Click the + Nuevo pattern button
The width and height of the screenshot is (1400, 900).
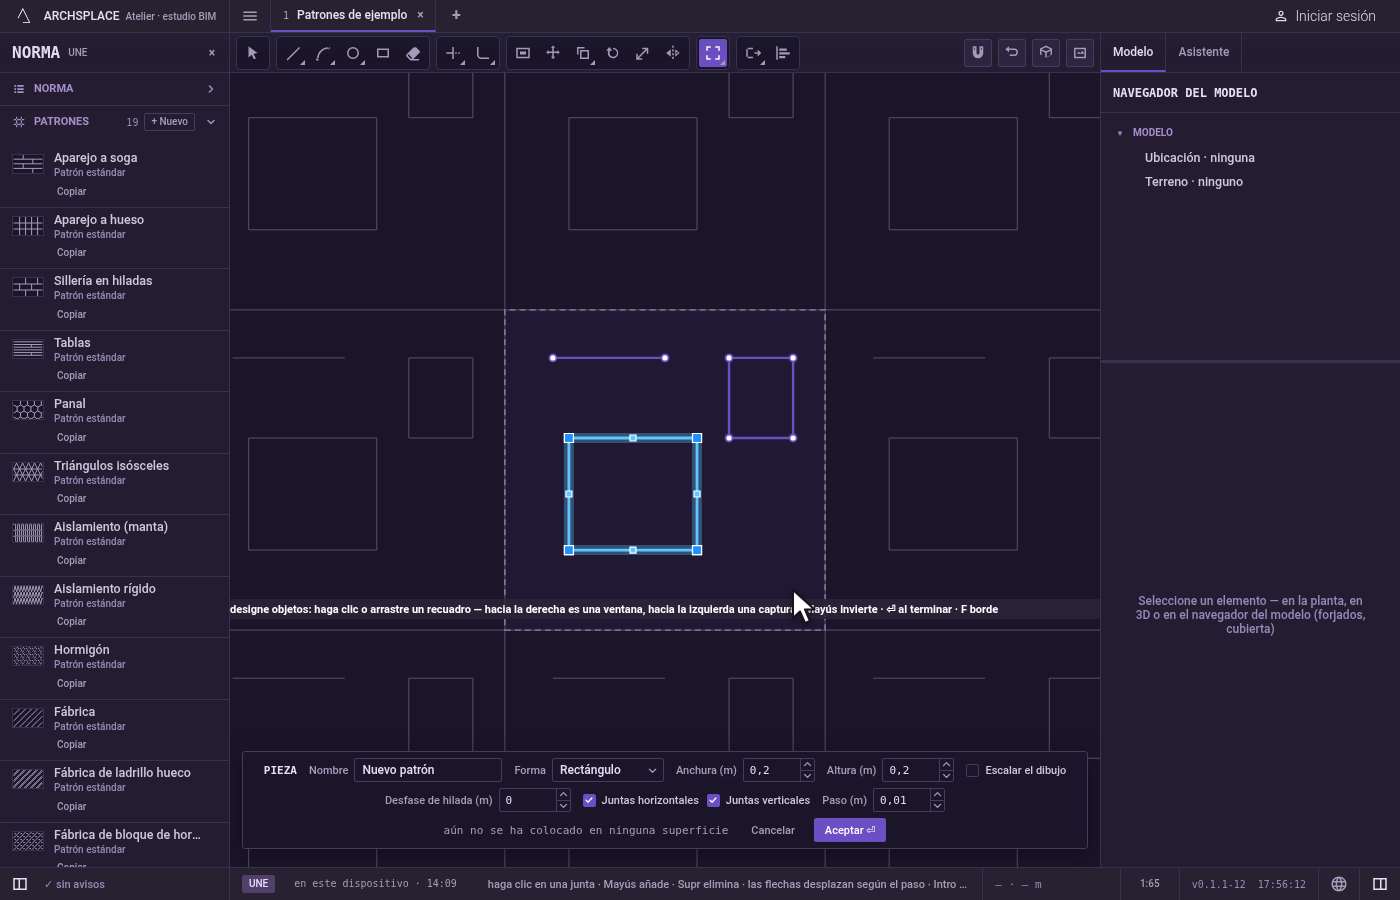pyautogui.click(x=170, y=122)
